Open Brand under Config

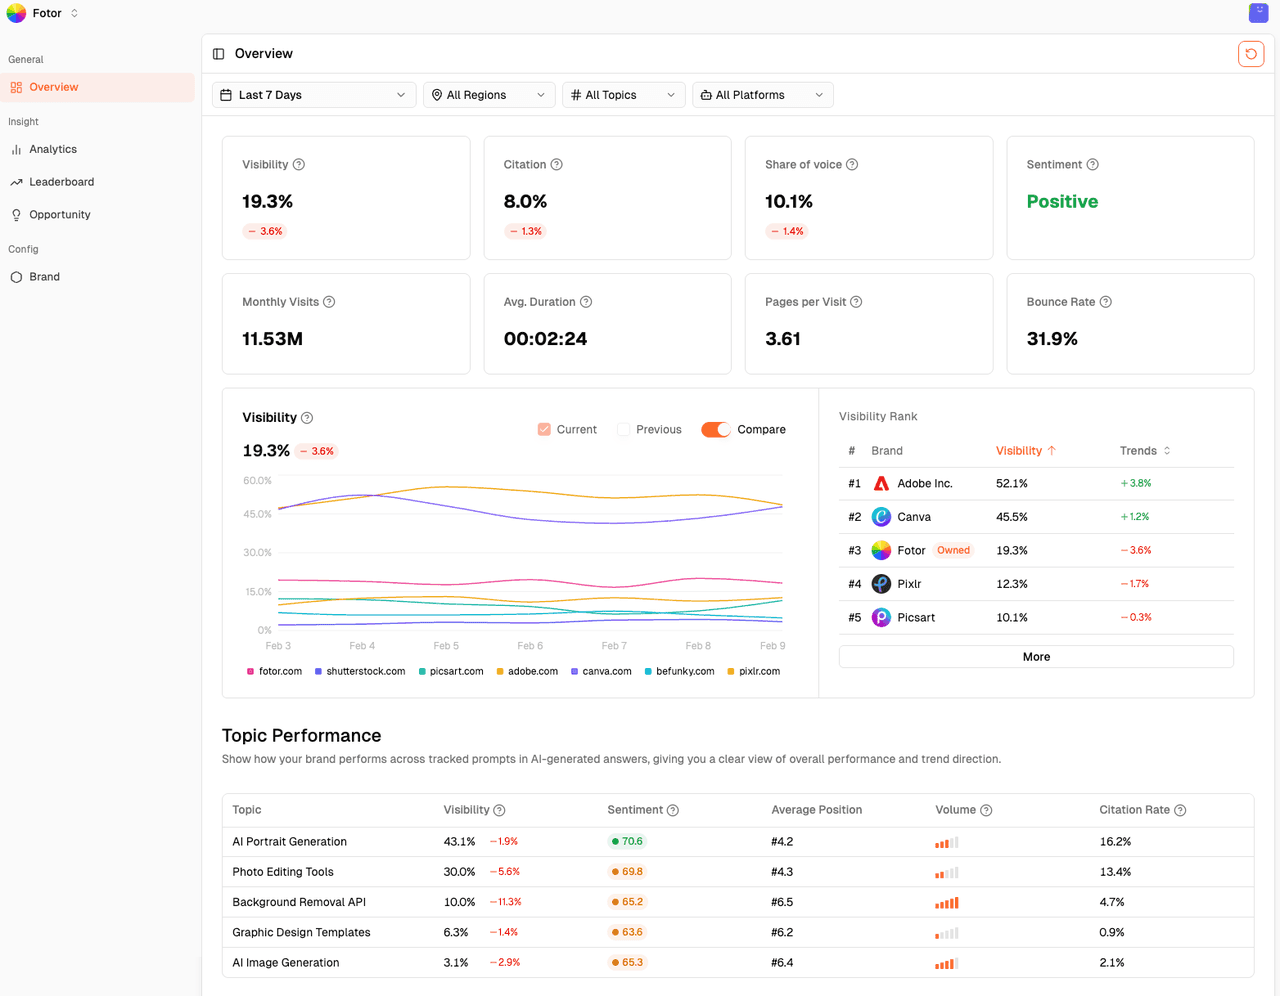click(98, 277)
